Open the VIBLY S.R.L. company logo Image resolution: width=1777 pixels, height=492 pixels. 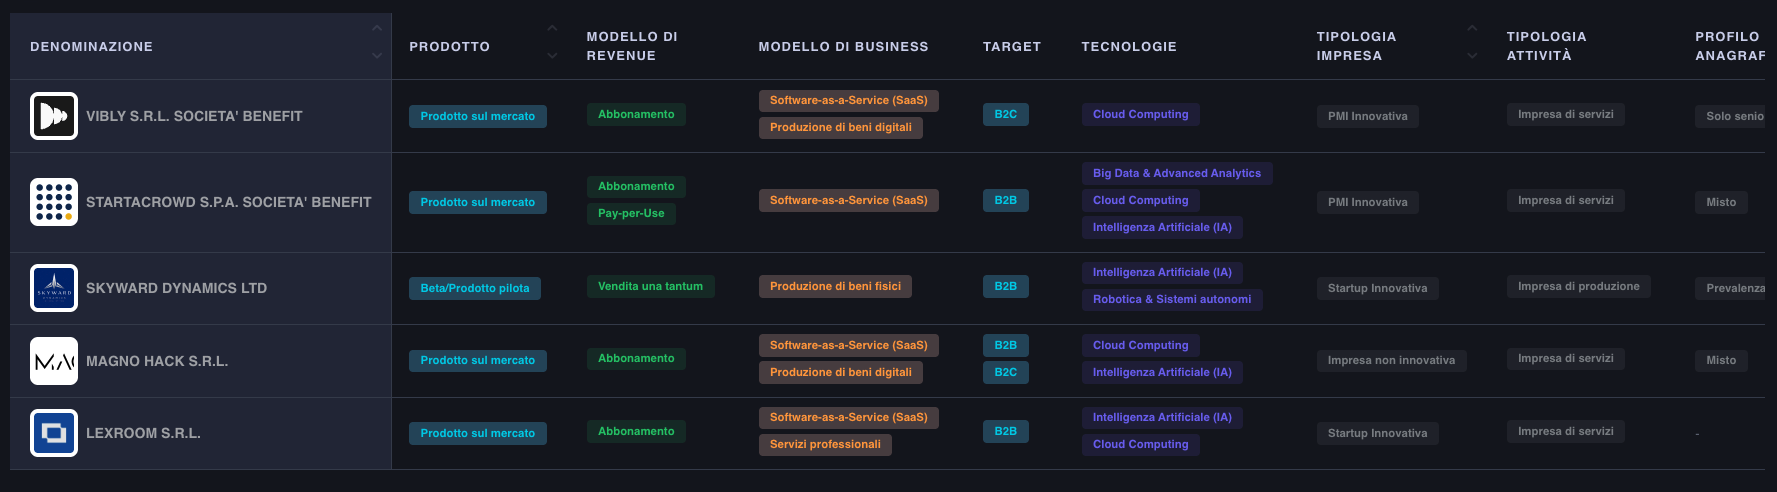click(54, 116)
